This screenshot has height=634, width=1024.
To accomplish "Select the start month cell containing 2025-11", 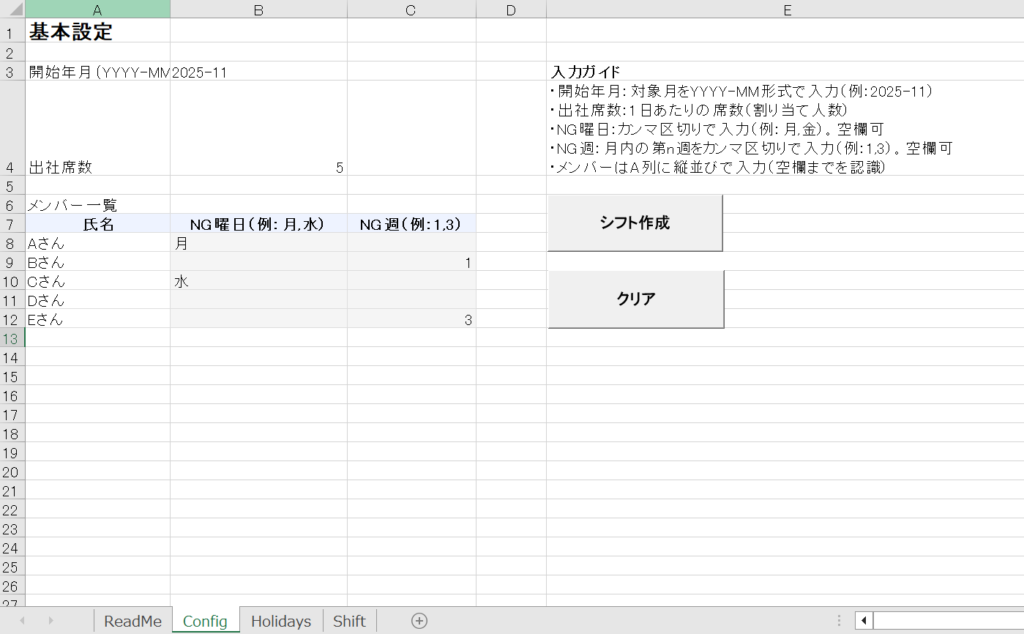I will click(x=258, y=72).
